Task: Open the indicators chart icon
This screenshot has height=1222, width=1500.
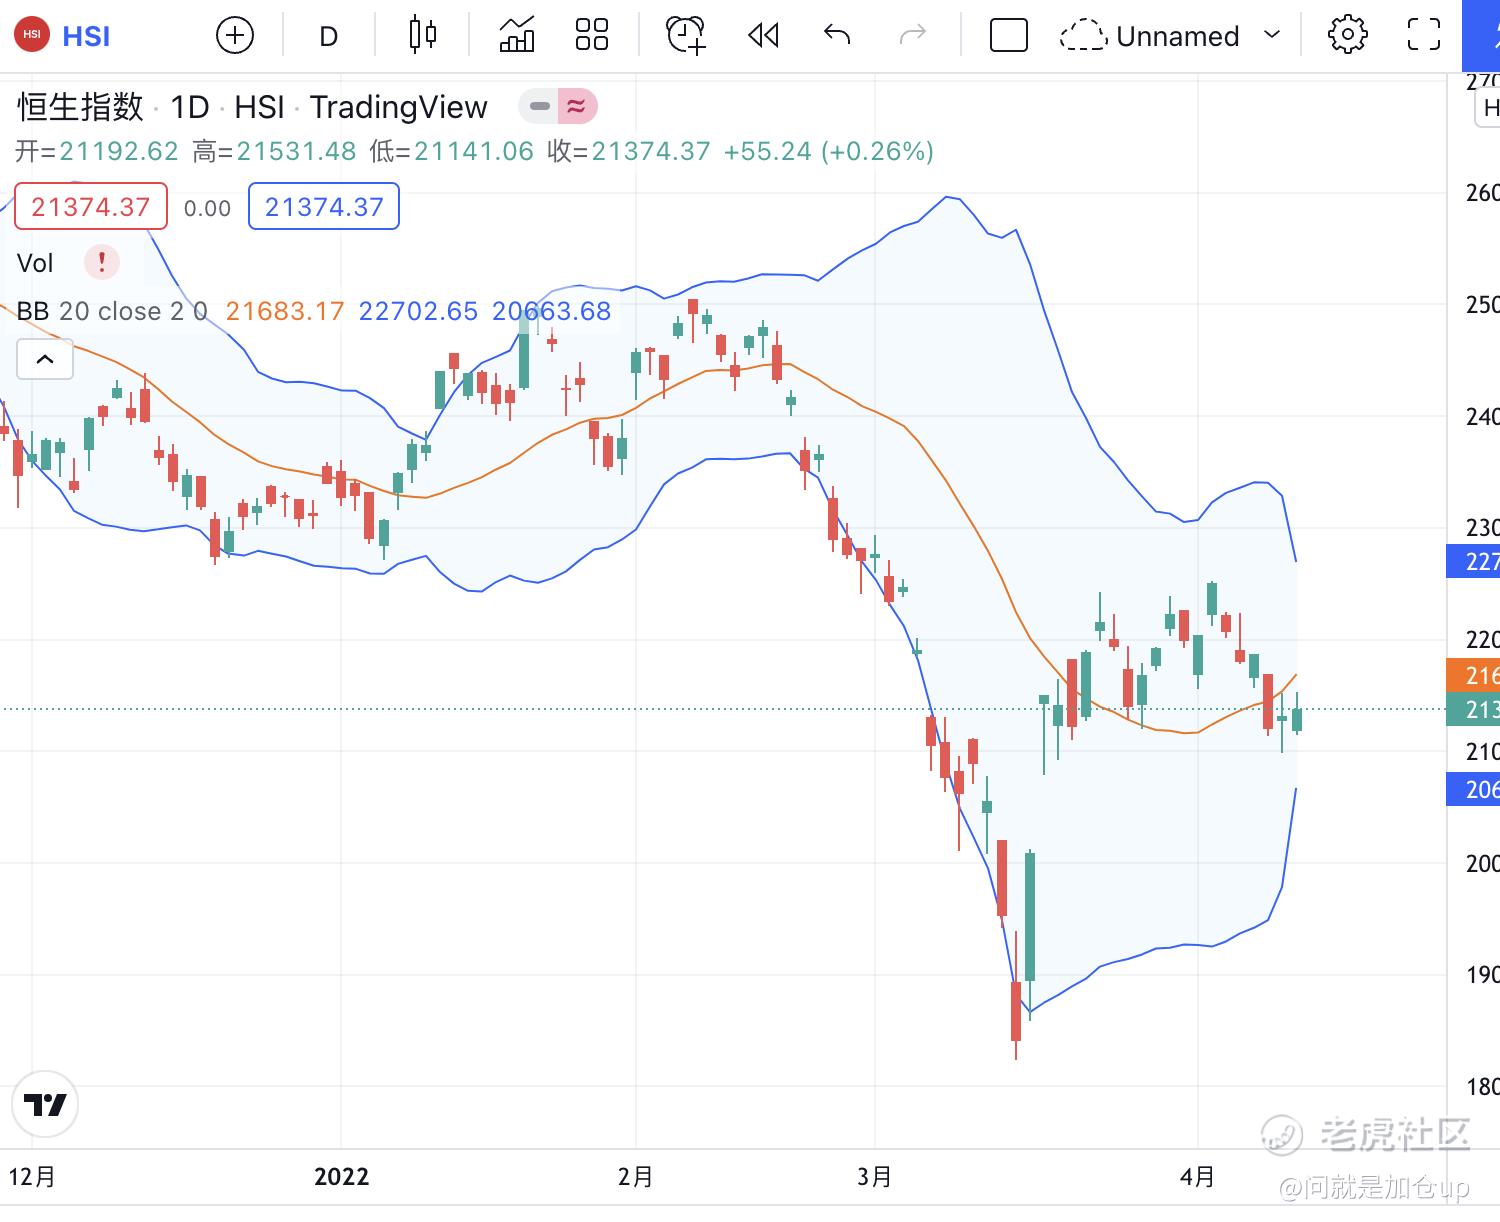Action: 516,36
